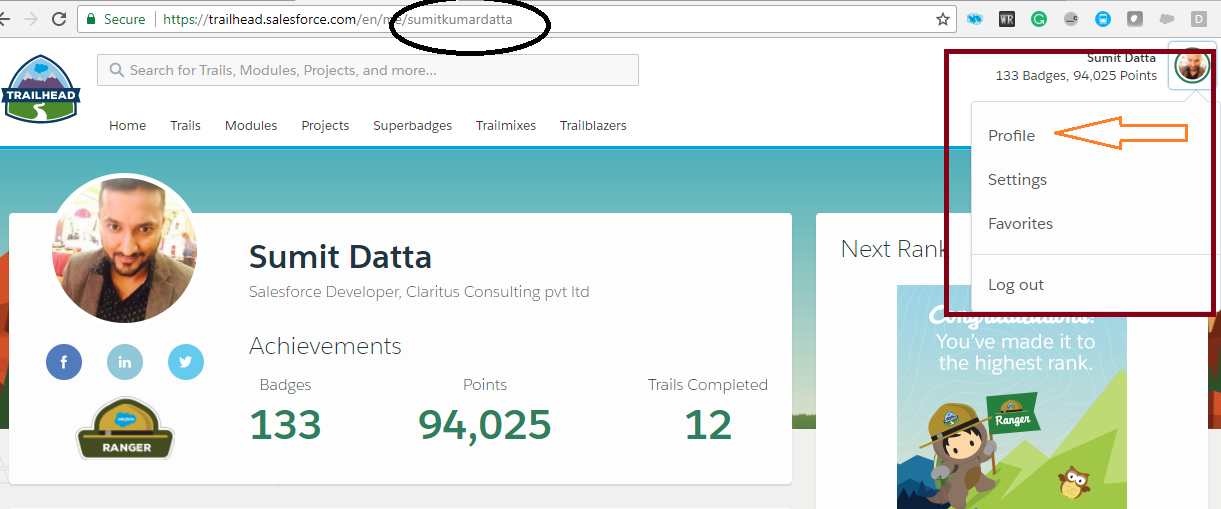The image size is (1221, 509).
Task: Open the WR extension icon
Action: (x=1007, y=19)
